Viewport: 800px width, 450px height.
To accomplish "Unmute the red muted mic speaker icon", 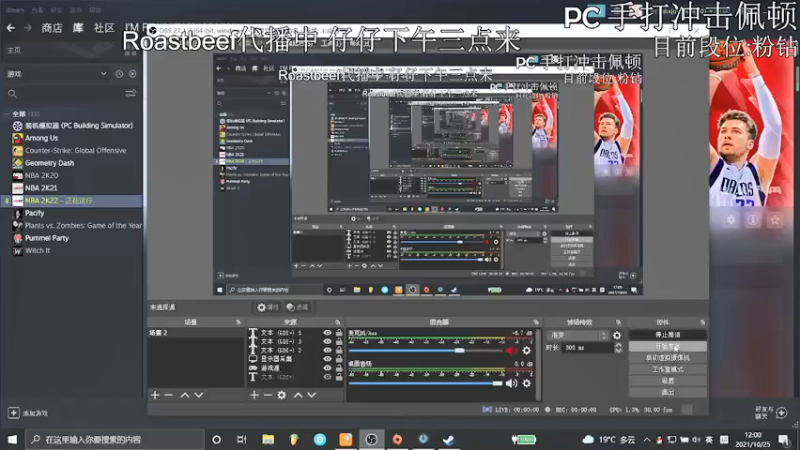I will click(511, 351).
